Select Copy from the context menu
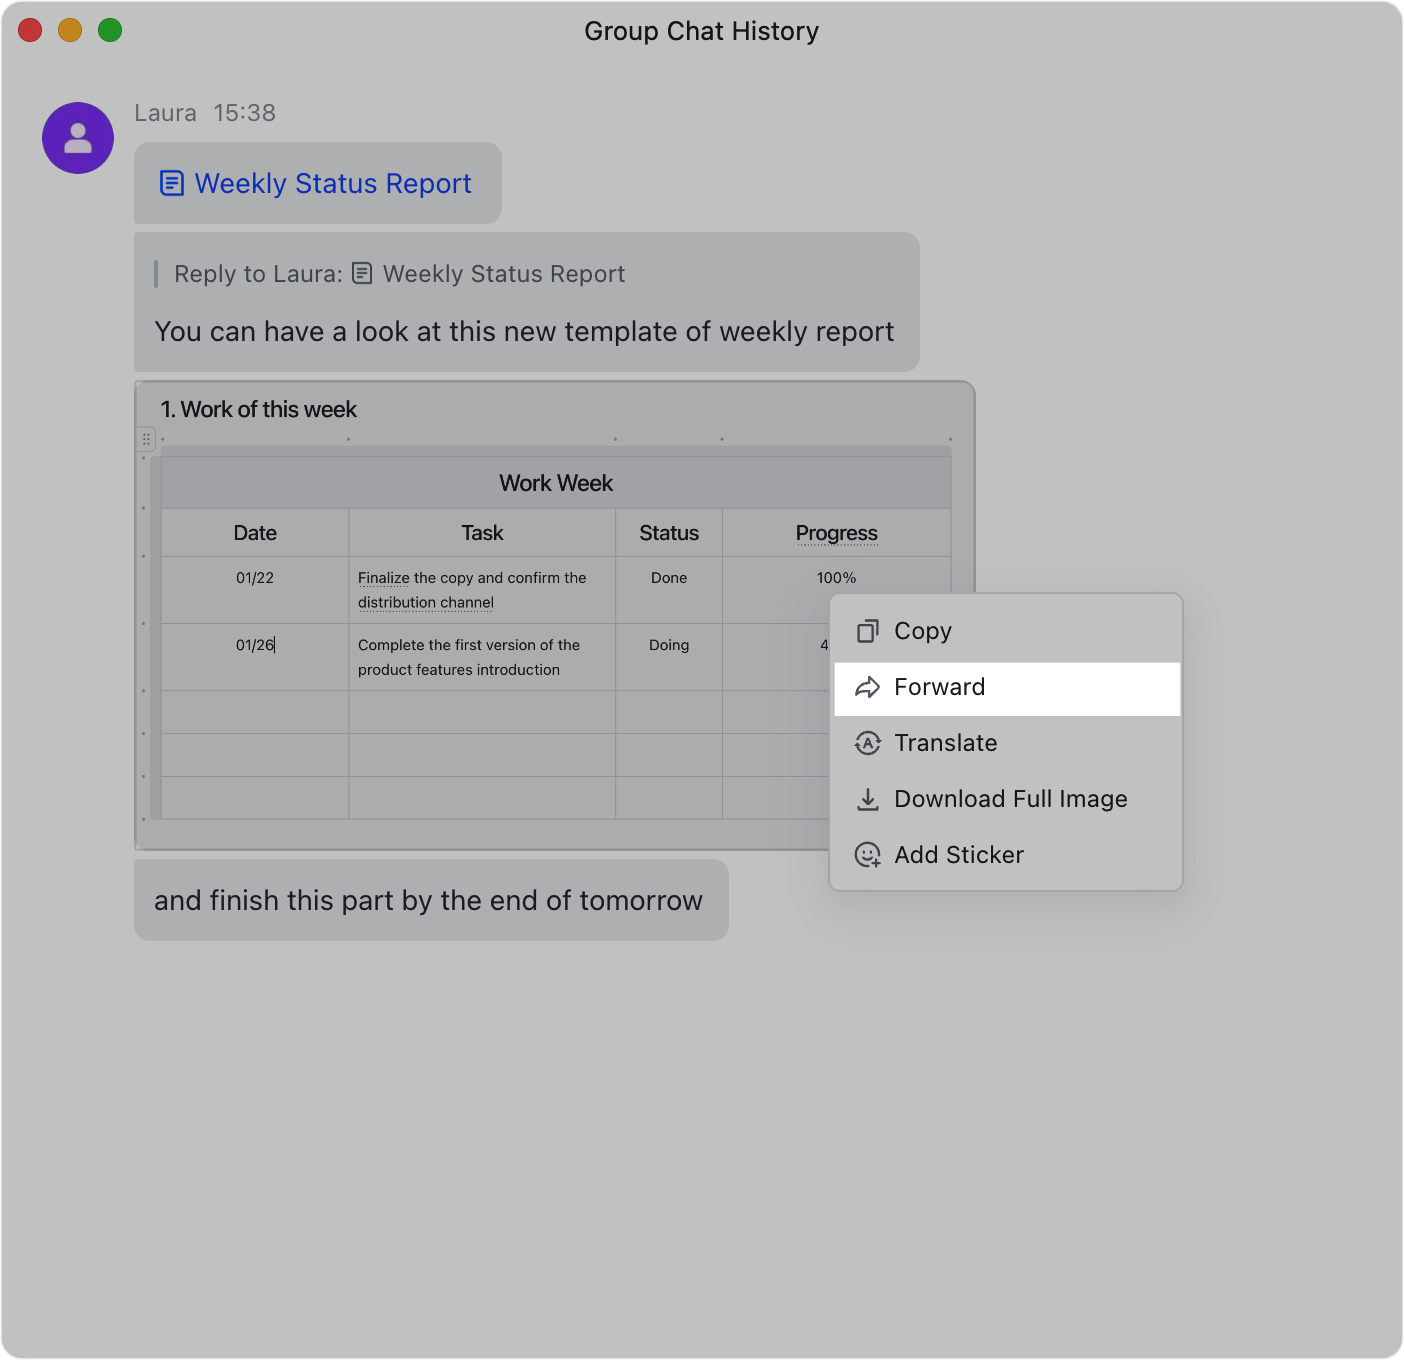Screen dimensions: 1404x1360 coord(923,631)
